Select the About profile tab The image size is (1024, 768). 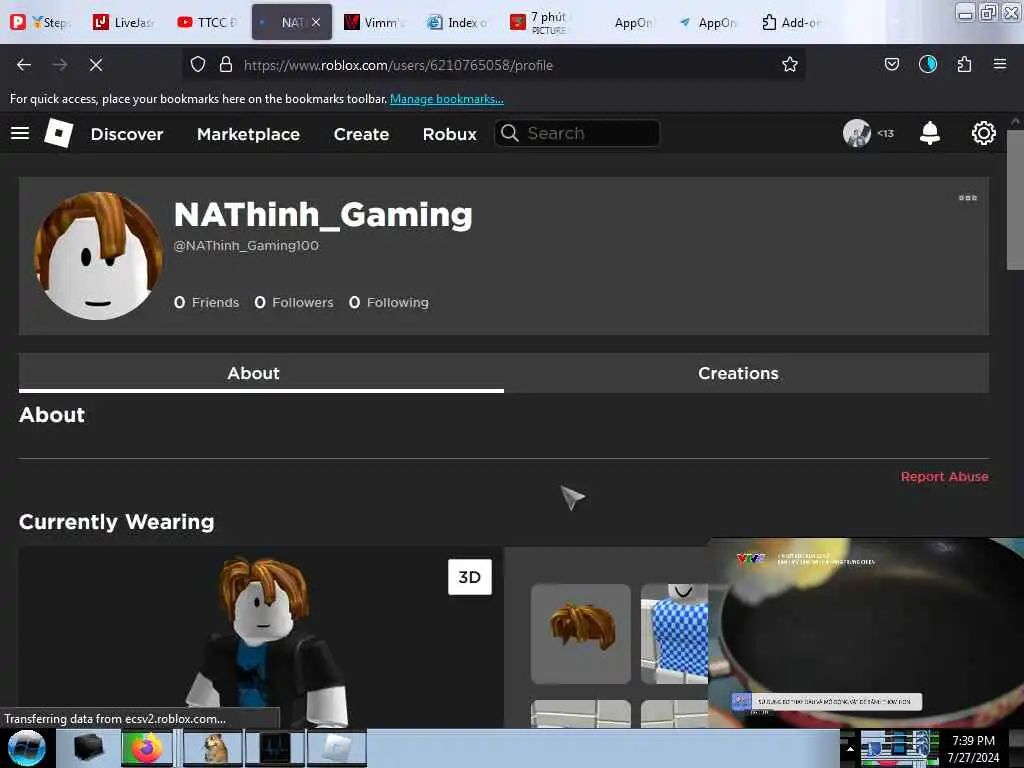(261, 373)
